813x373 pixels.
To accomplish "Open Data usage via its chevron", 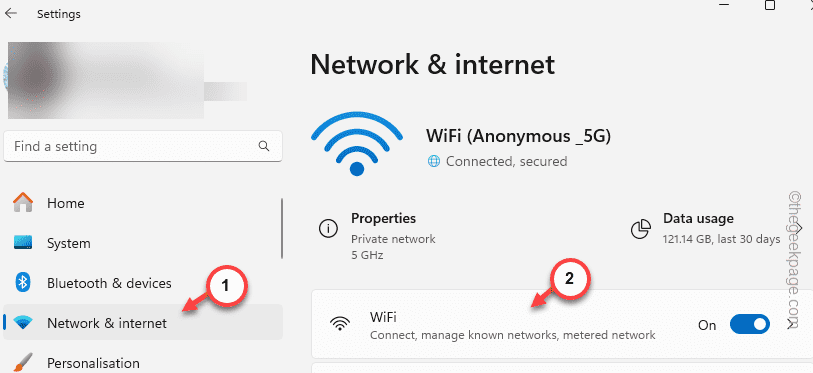I will pyautogui.click(x=799, y=229).
